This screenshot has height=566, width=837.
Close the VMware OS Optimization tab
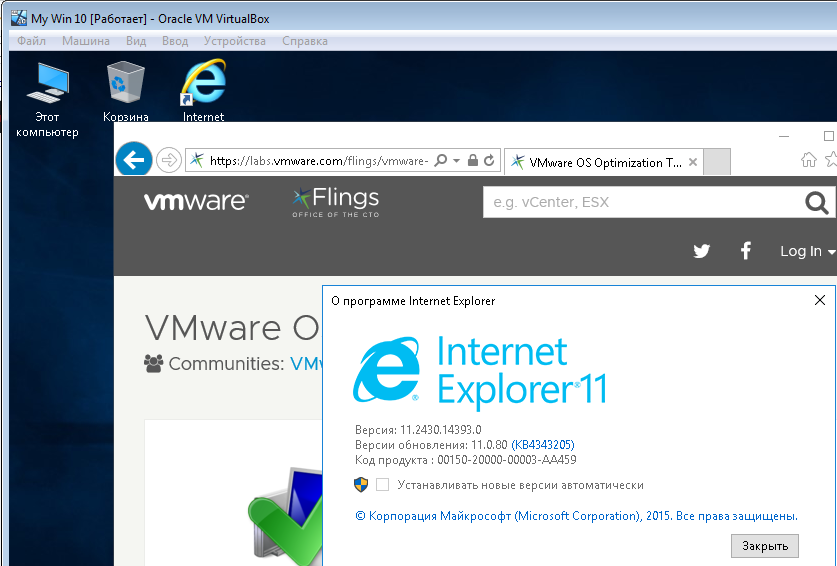point(693,162)
